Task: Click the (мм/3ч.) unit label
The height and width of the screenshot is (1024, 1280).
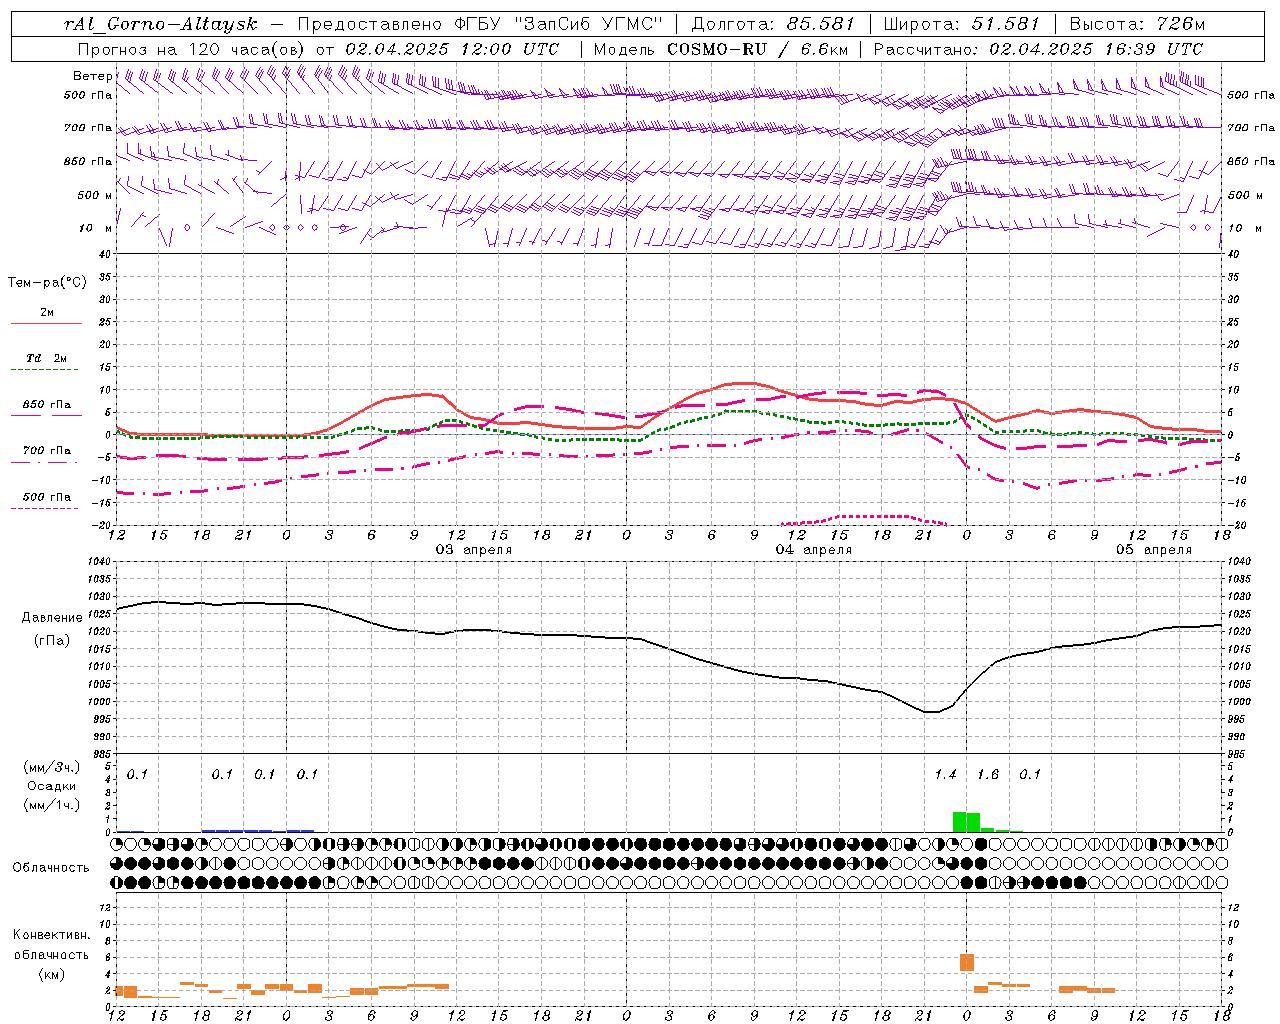Action: tap(51, 768)
